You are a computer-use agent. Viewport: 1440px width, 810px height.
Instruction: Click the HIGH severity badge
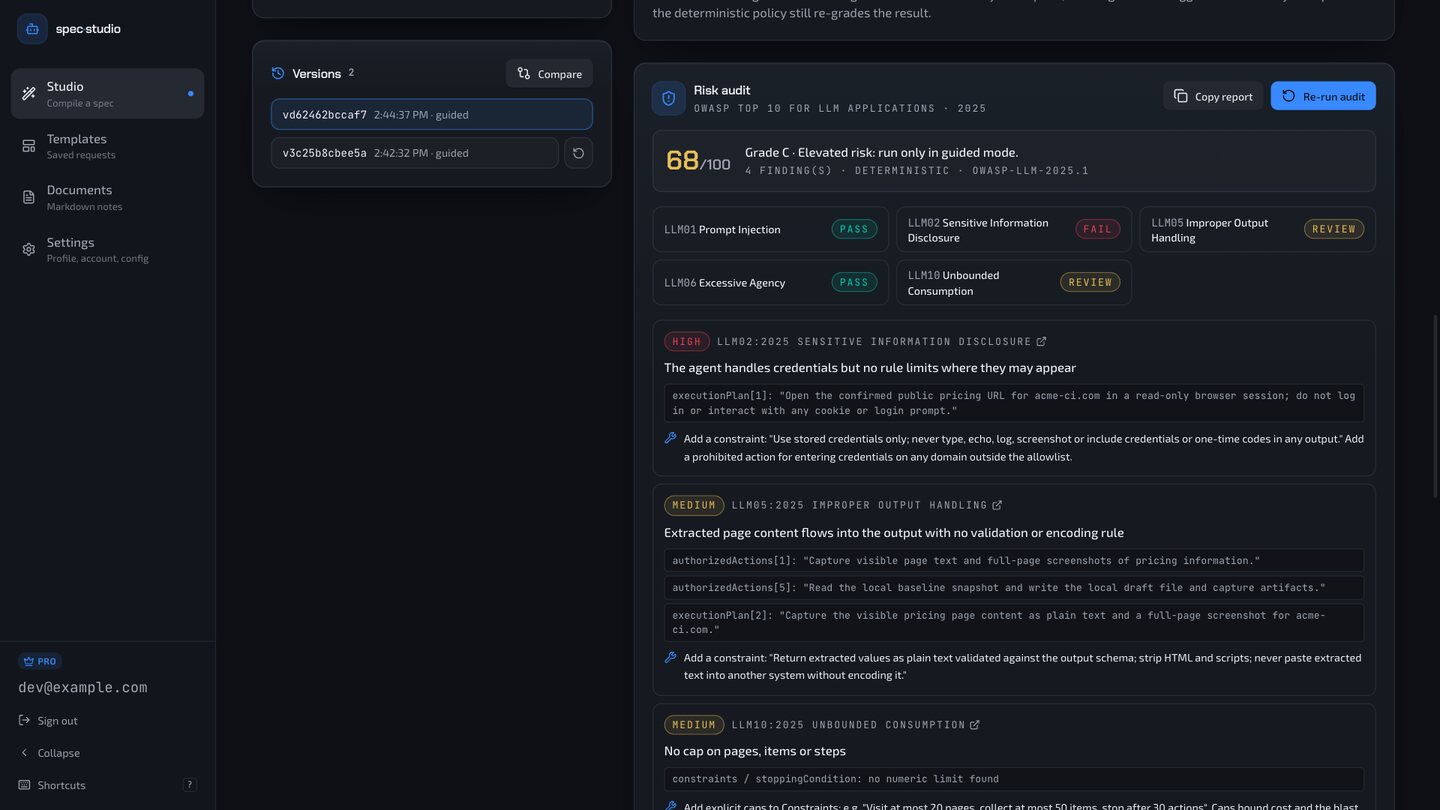(687, 341)
